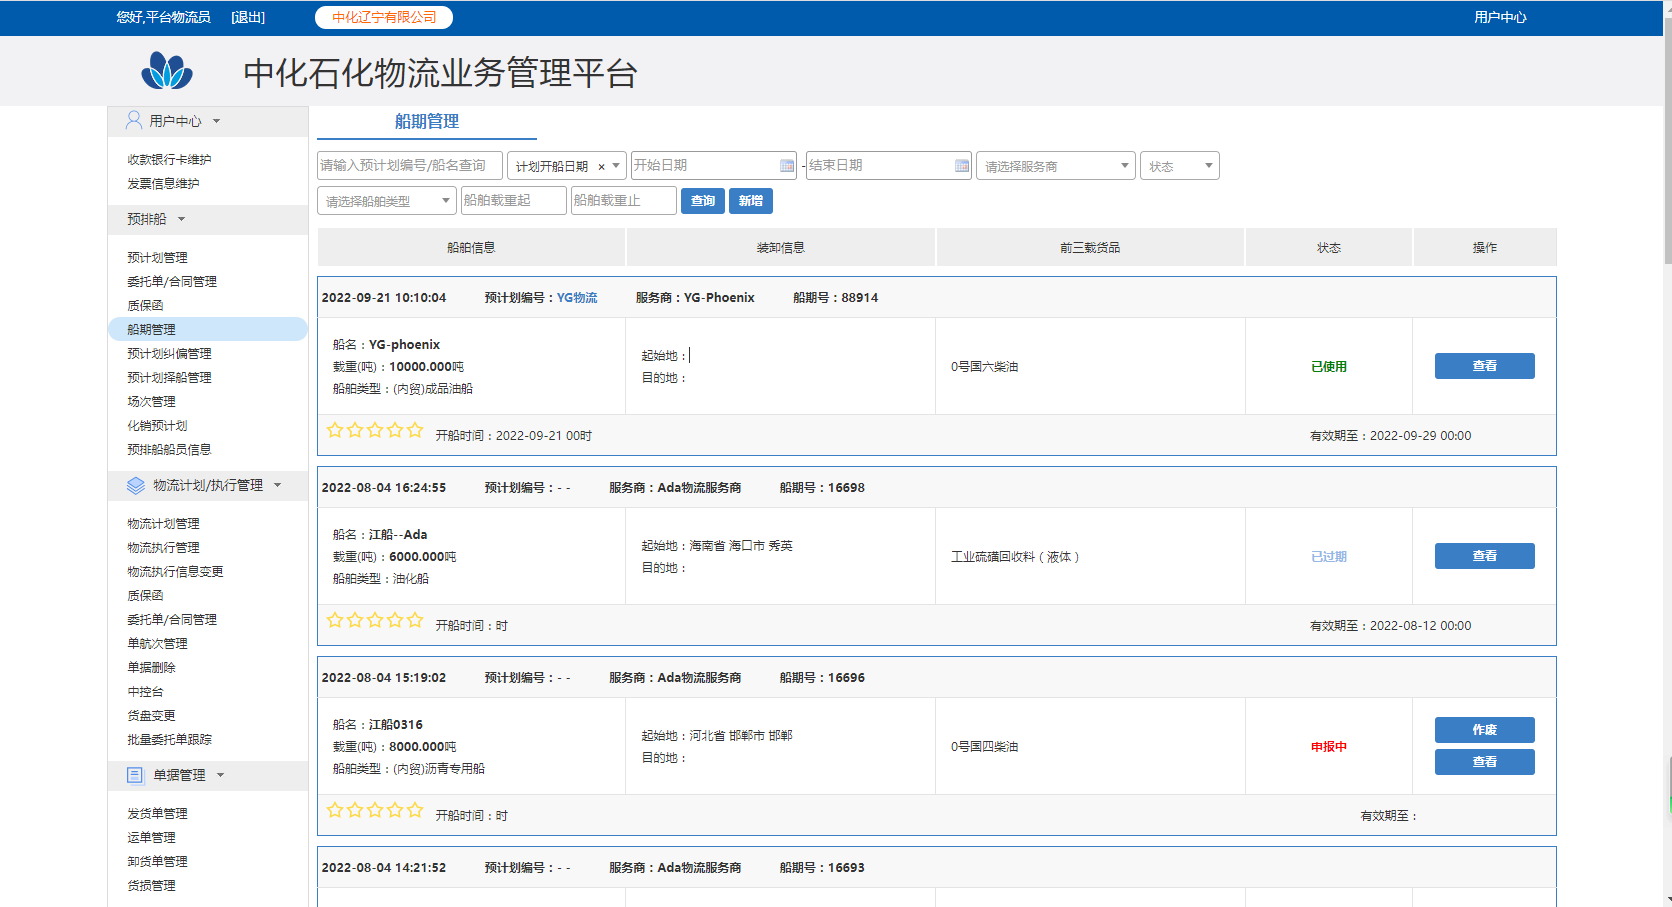Select the 船期管理 tab

[x=427, y=122]
